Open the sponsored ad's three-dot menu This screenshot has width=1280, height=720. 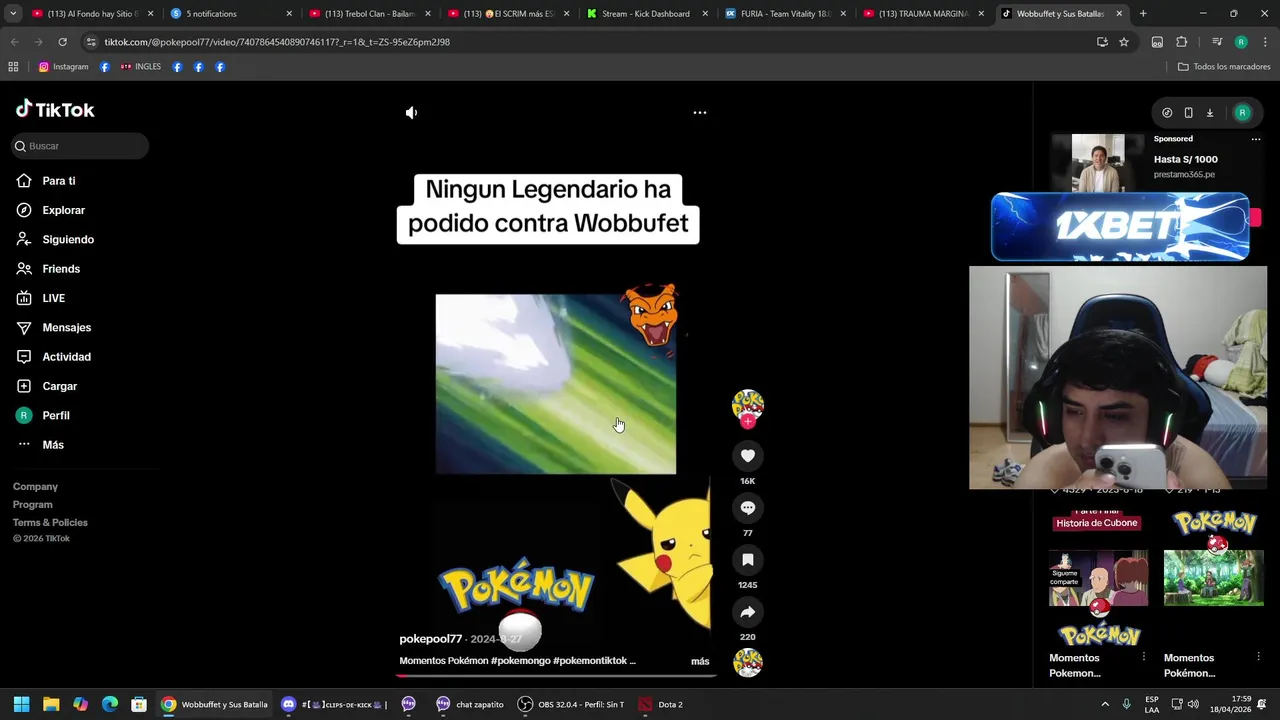click(1256, 140)
